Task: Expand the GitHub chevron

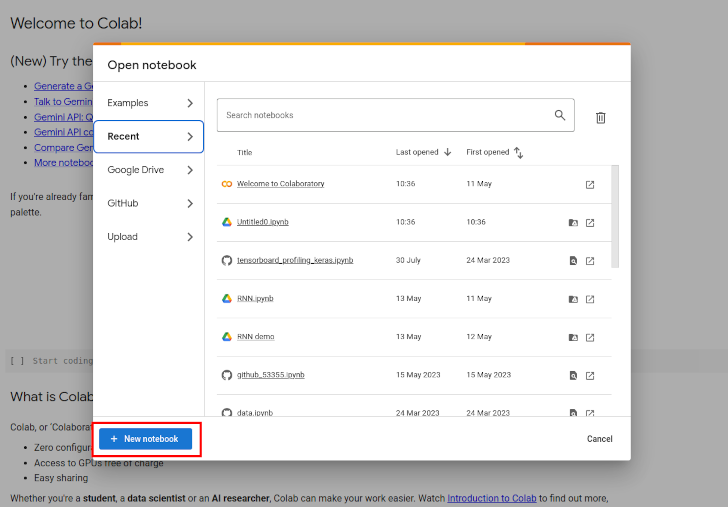Action: coord(190,203)
